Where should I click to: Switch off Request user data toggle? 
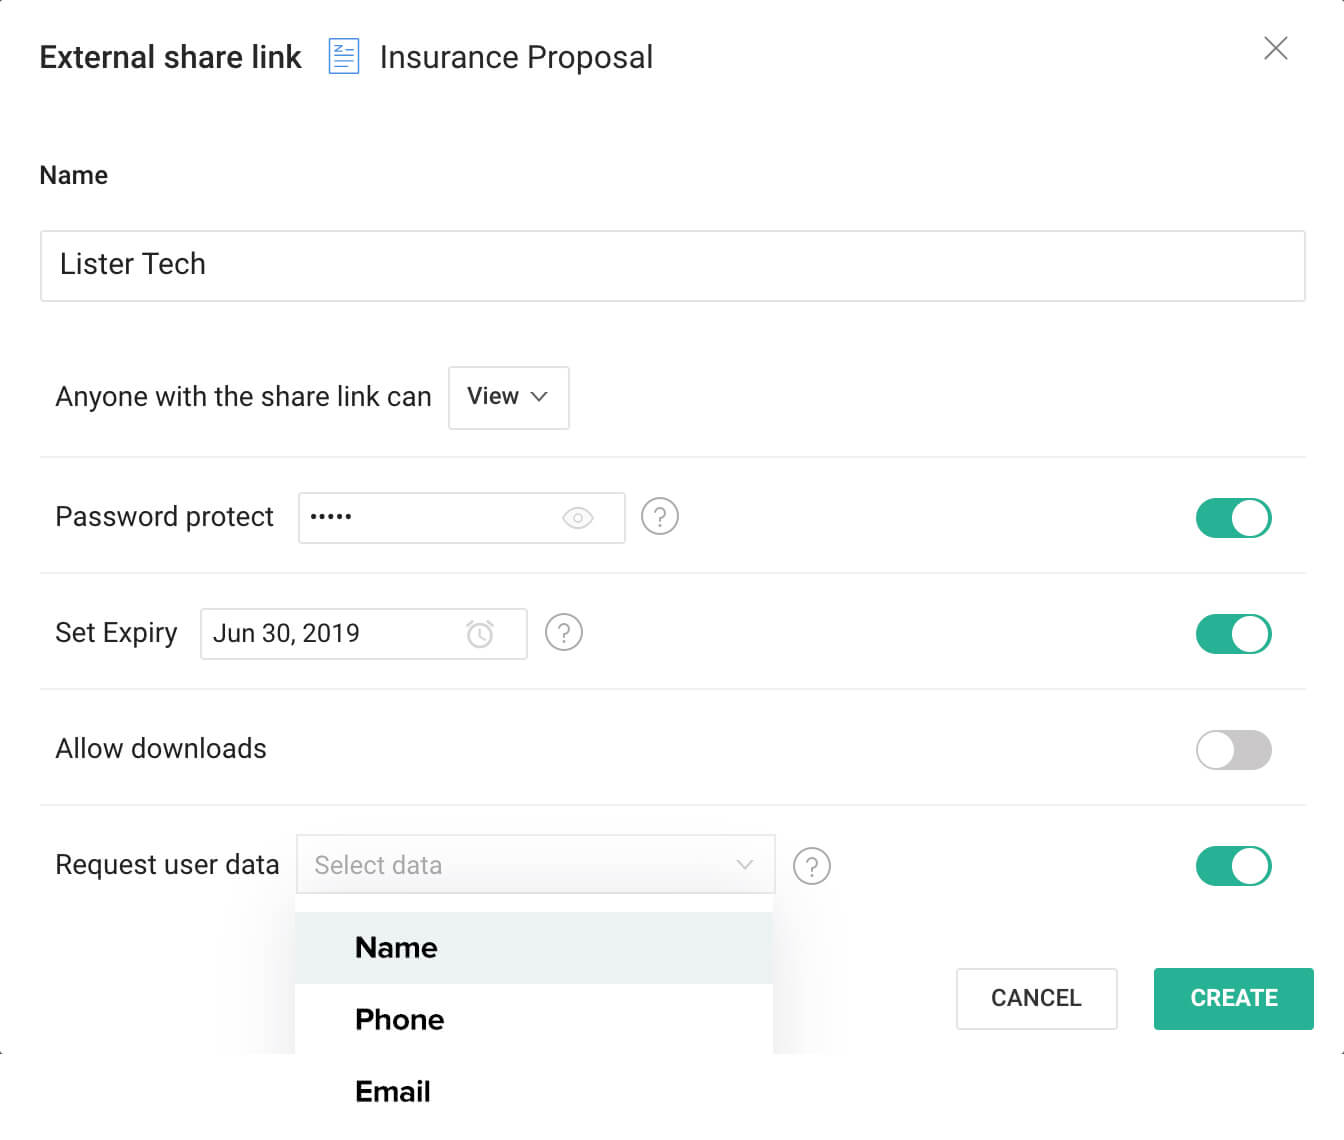[1233, 866]
